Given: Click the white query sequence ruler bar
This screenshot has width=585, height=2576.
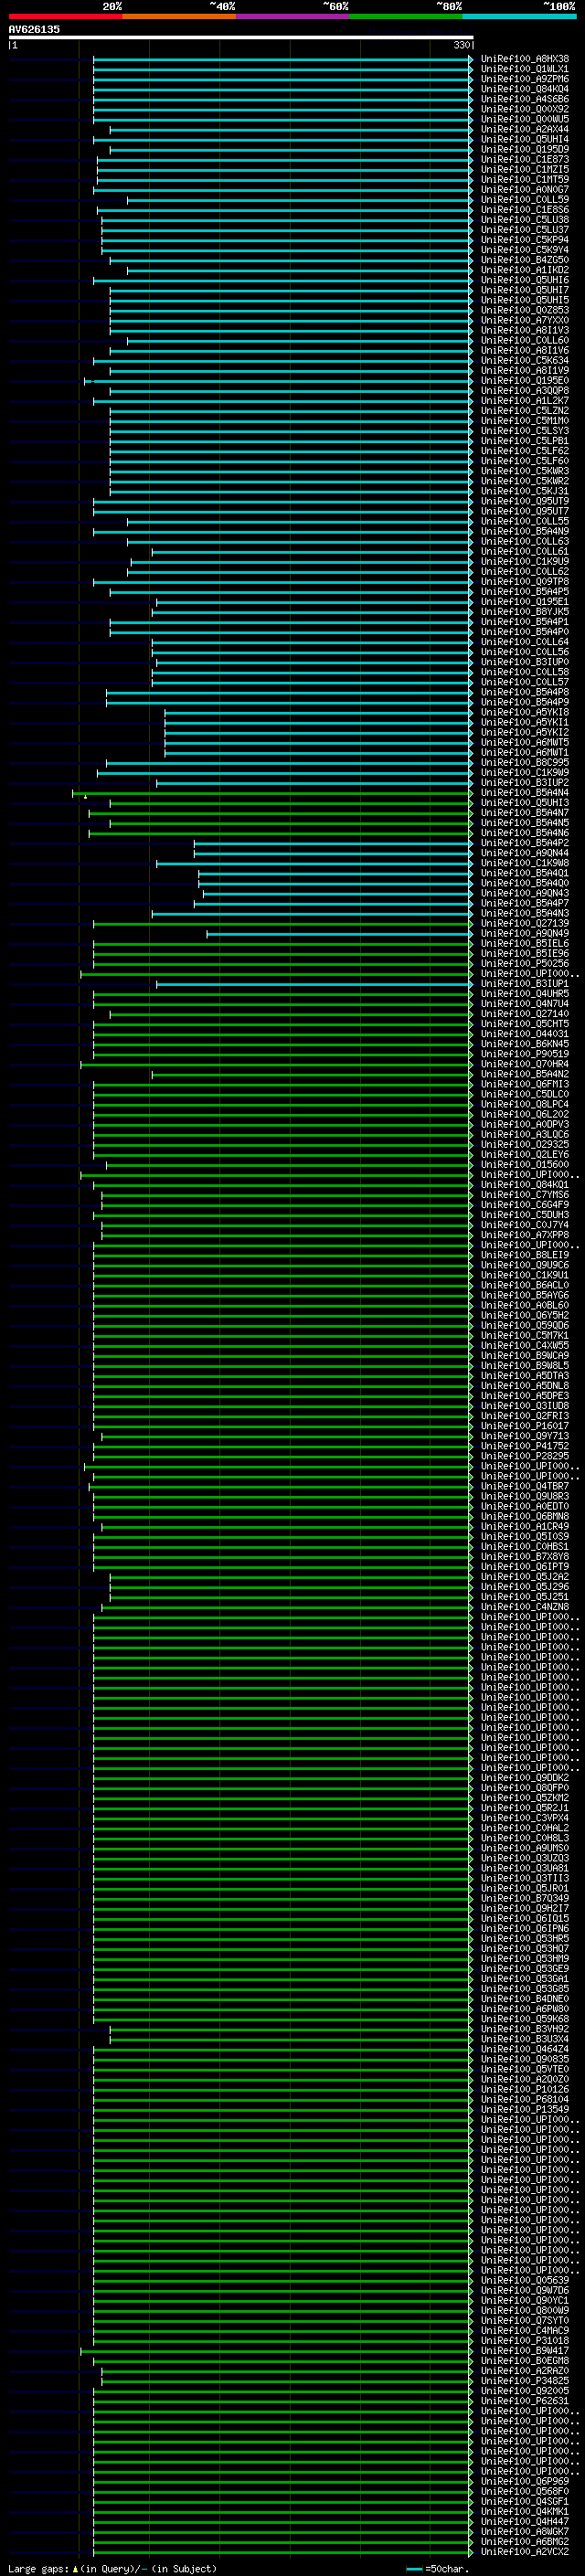Looking at the screenshot, I should (241, 37).
